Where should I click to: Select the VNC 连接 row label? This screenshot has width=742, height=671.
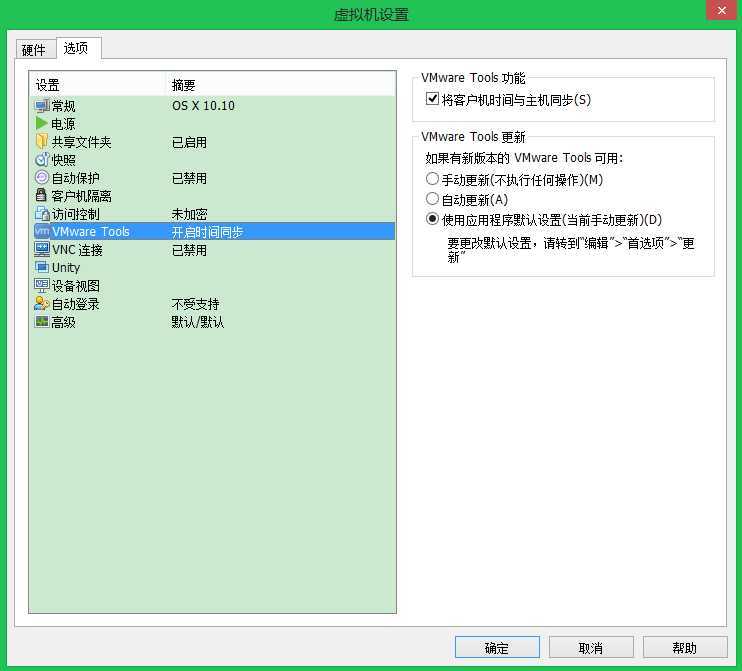click(77, 250)
